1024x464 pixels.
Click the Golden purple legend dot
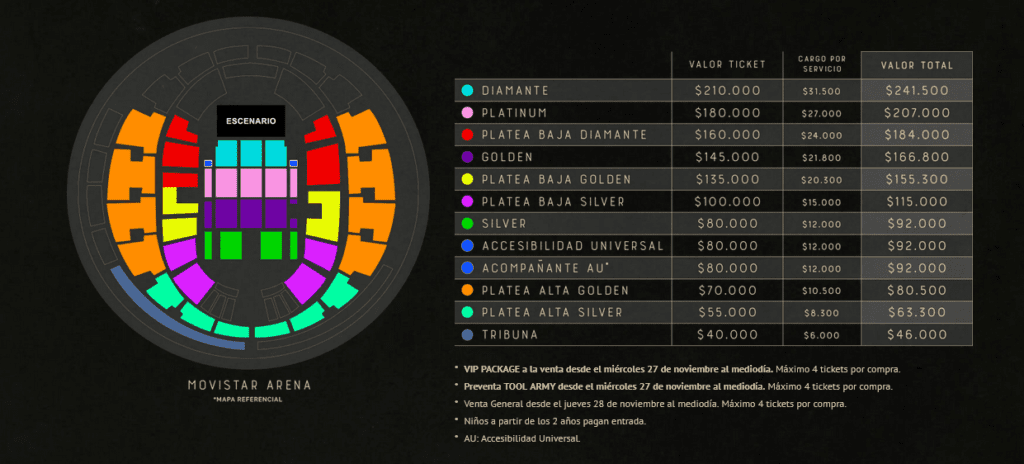(x=467, y=157)
